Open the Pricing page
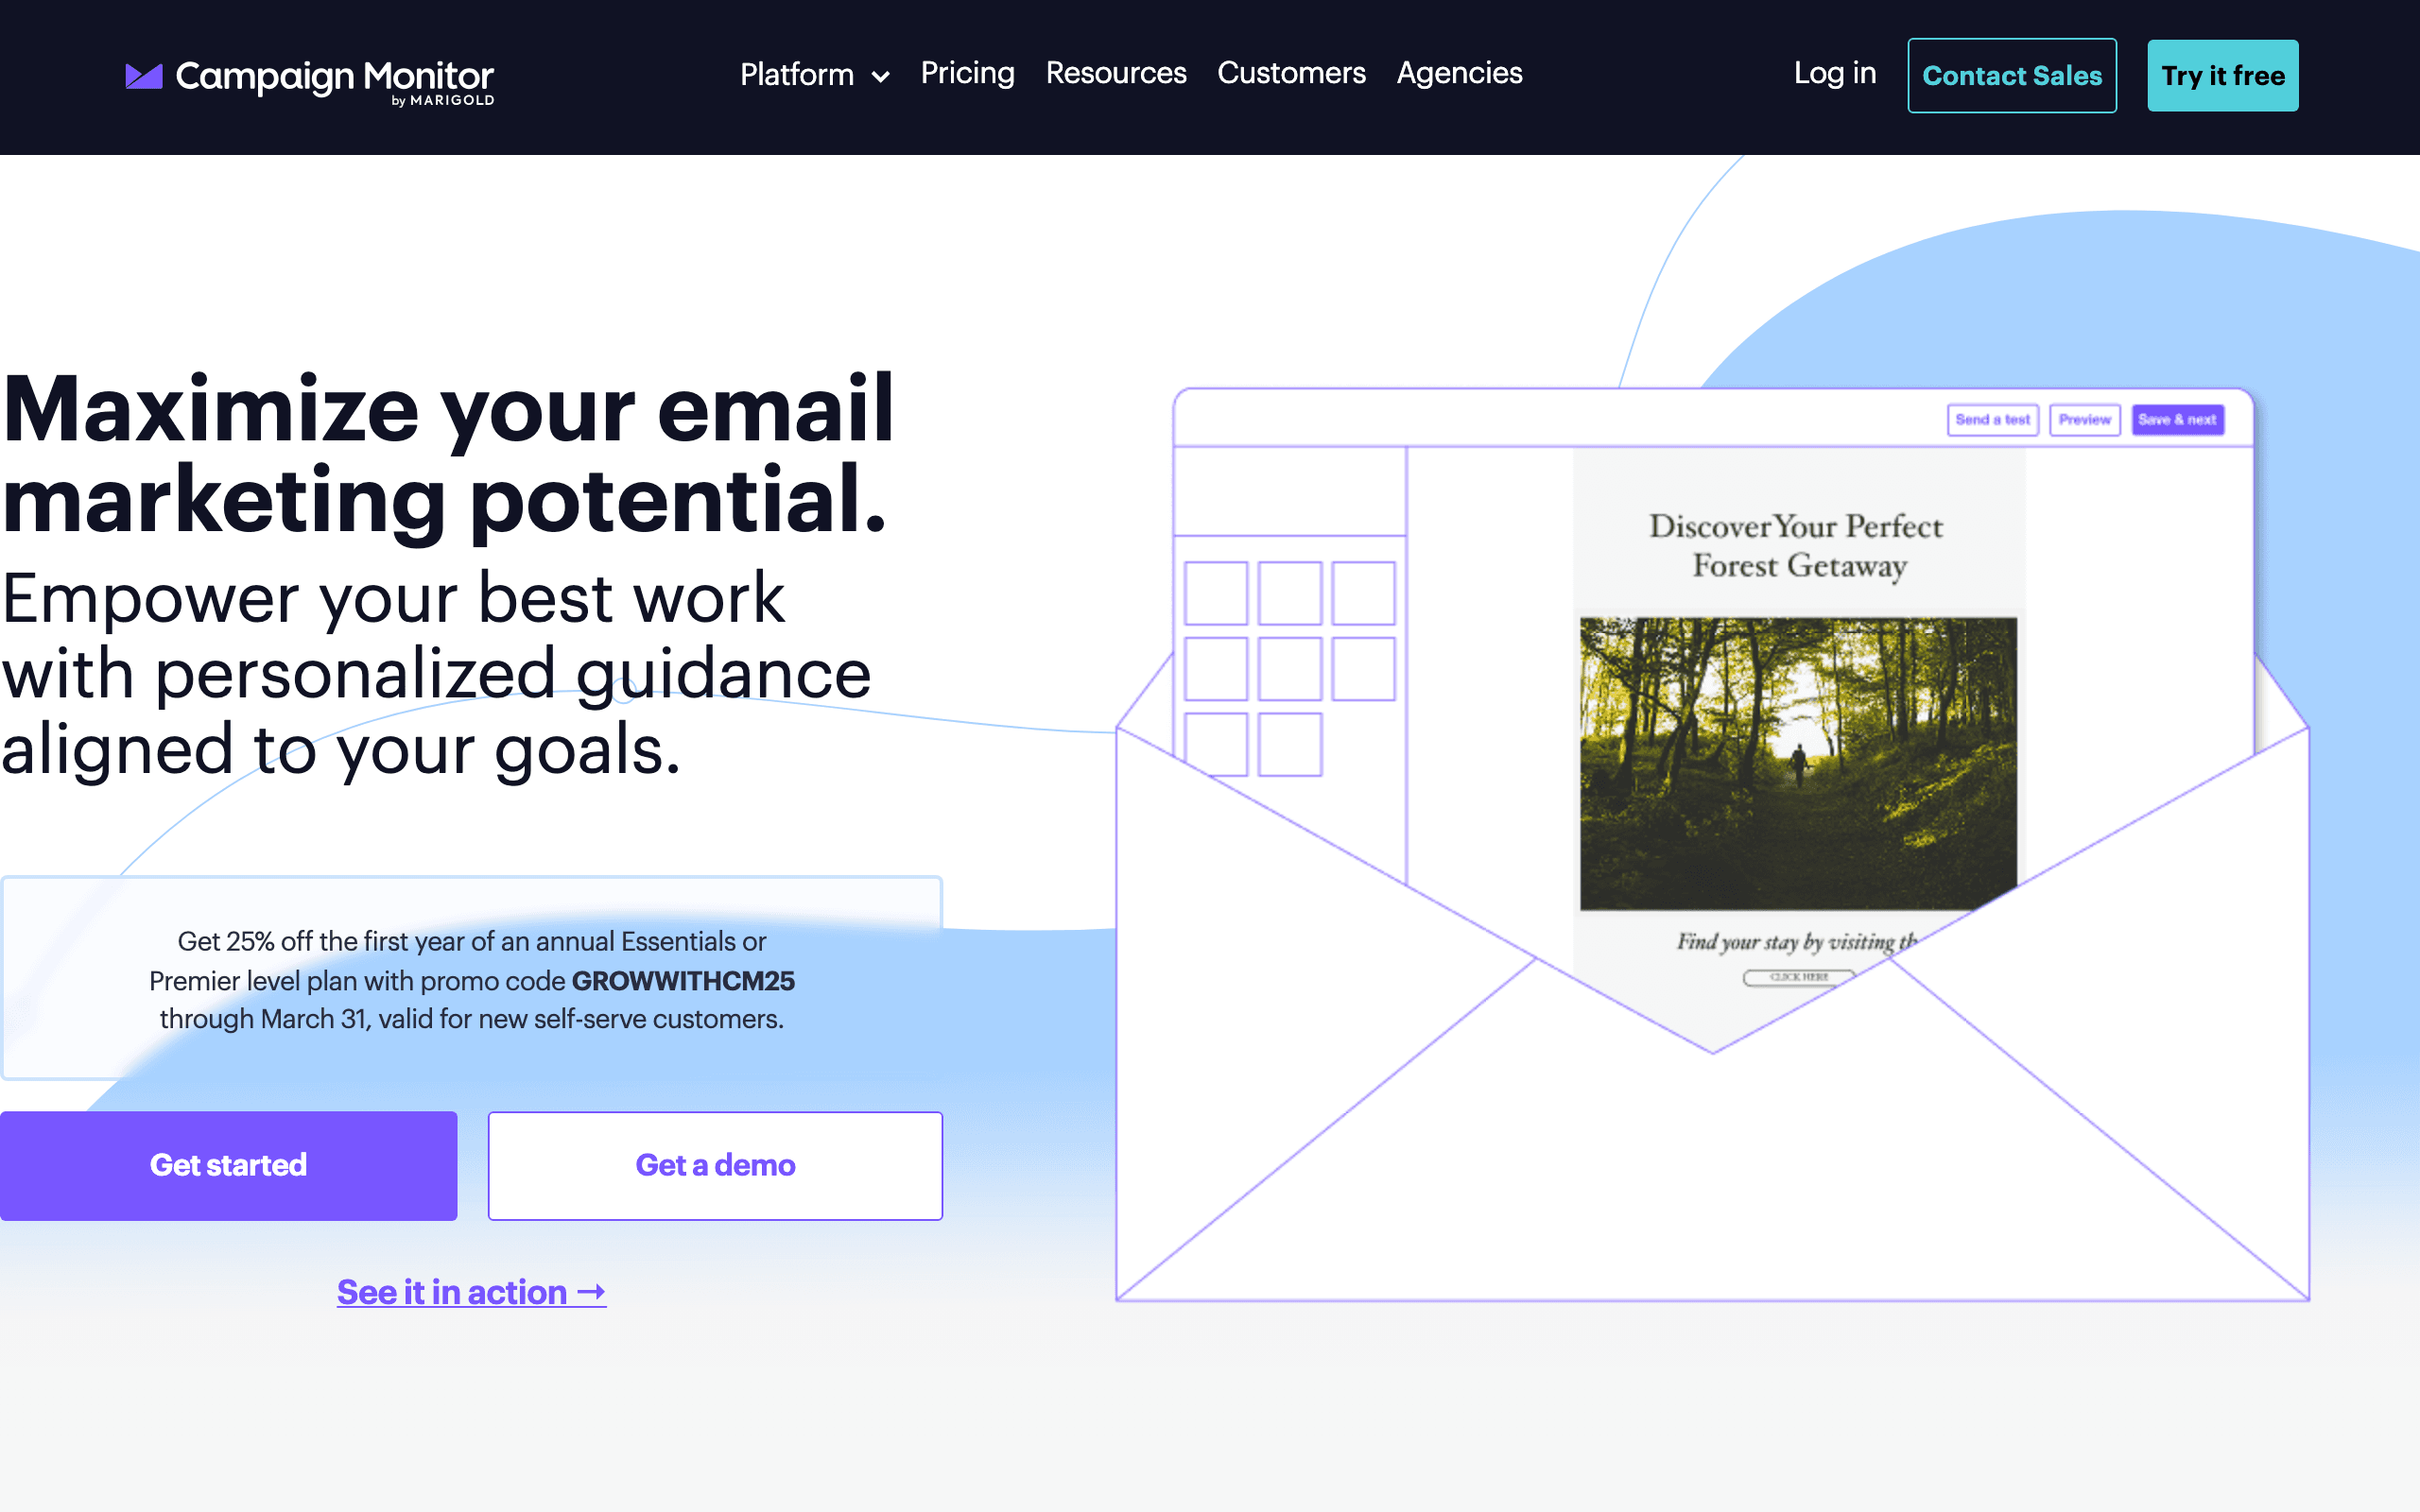The width and height of the screenshot is (2420, 1512). coord(967,74)
